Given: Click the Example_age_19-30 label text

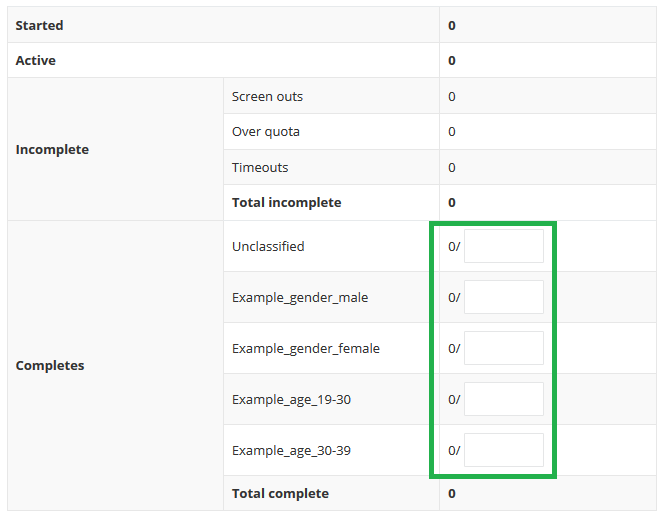Looking at the screenshot, I should click(291, 400).
